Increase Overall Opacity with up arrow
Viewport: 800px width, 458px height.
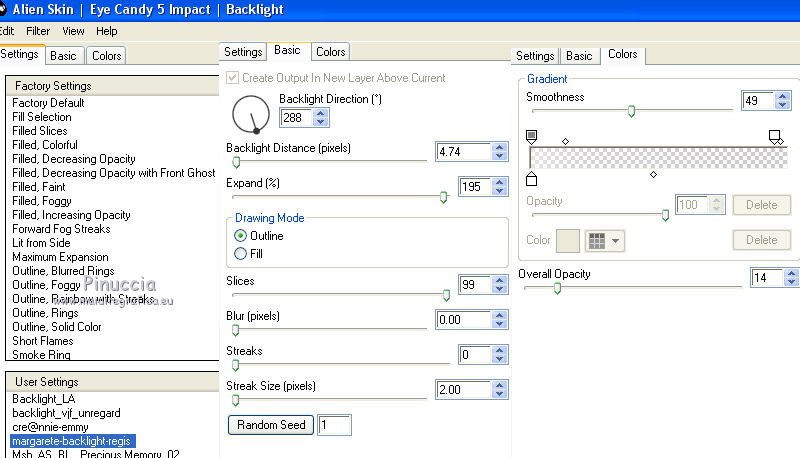click(791, 273)
